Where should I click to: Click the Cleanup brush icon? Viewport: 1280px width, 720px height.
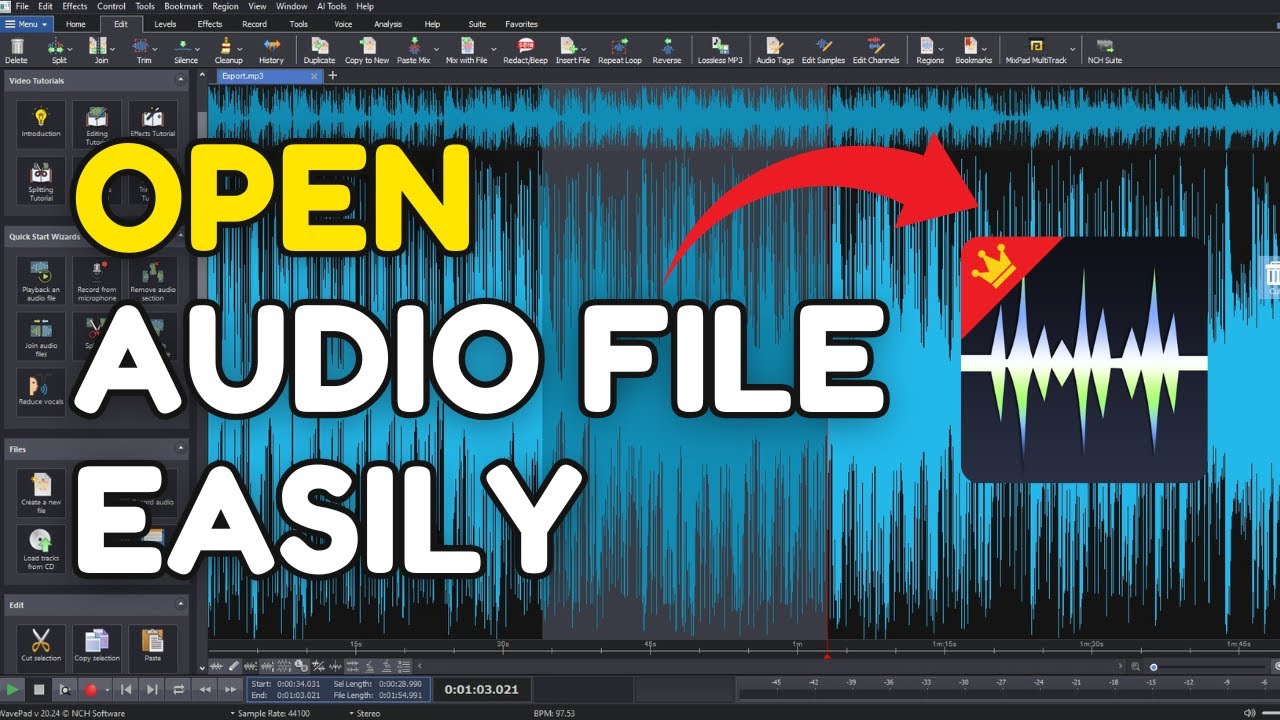[227, 46]
